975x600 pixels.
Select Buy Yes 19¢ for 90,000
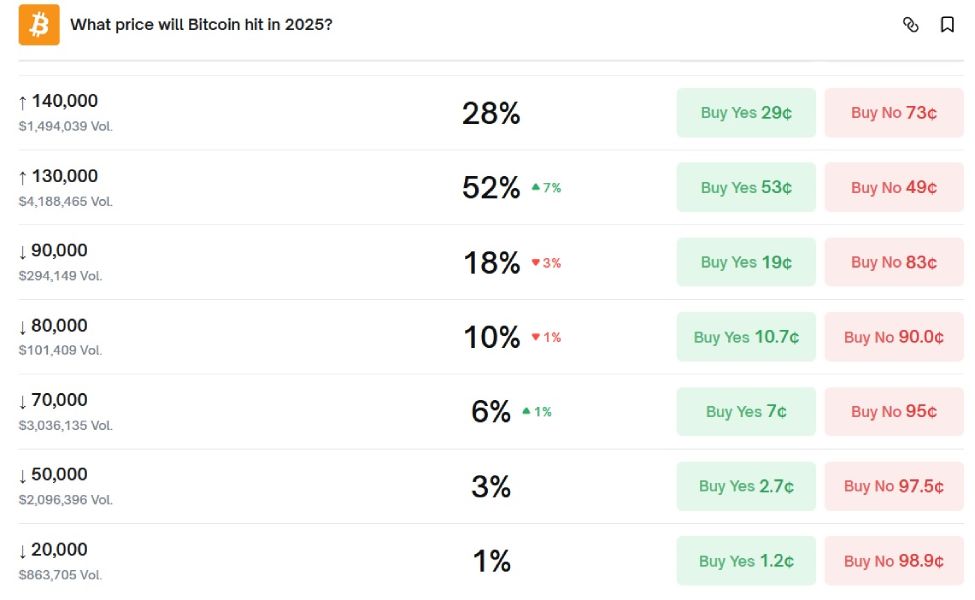[746, 262]
